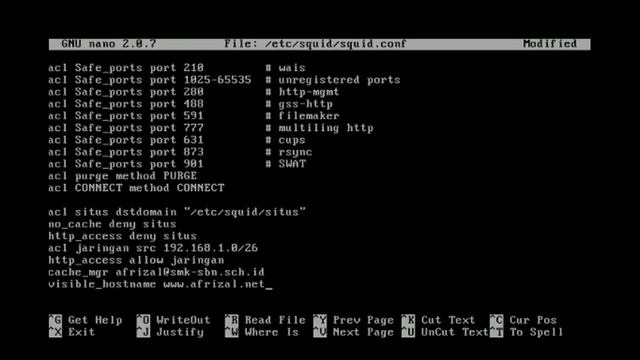
Task: Click the acl purge method PURGE line
Action: point(122,176)
